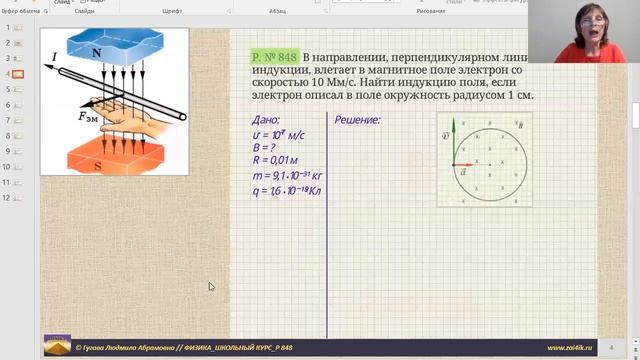Click the Дано: heading
640x360 pixels.
[x=266, y=120]
